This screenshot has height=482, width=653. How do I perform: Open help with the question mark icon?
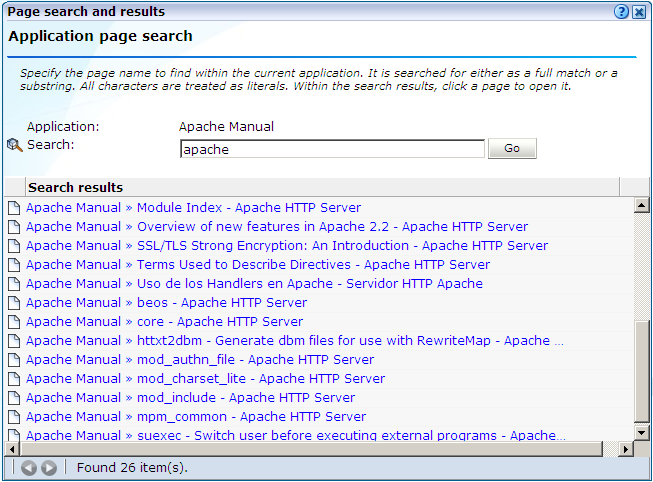621,12
